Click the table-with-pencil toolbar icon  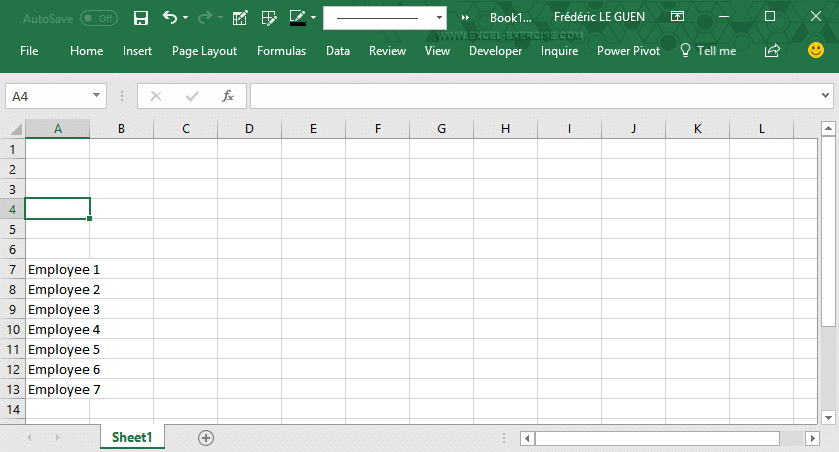coord(269,18)
